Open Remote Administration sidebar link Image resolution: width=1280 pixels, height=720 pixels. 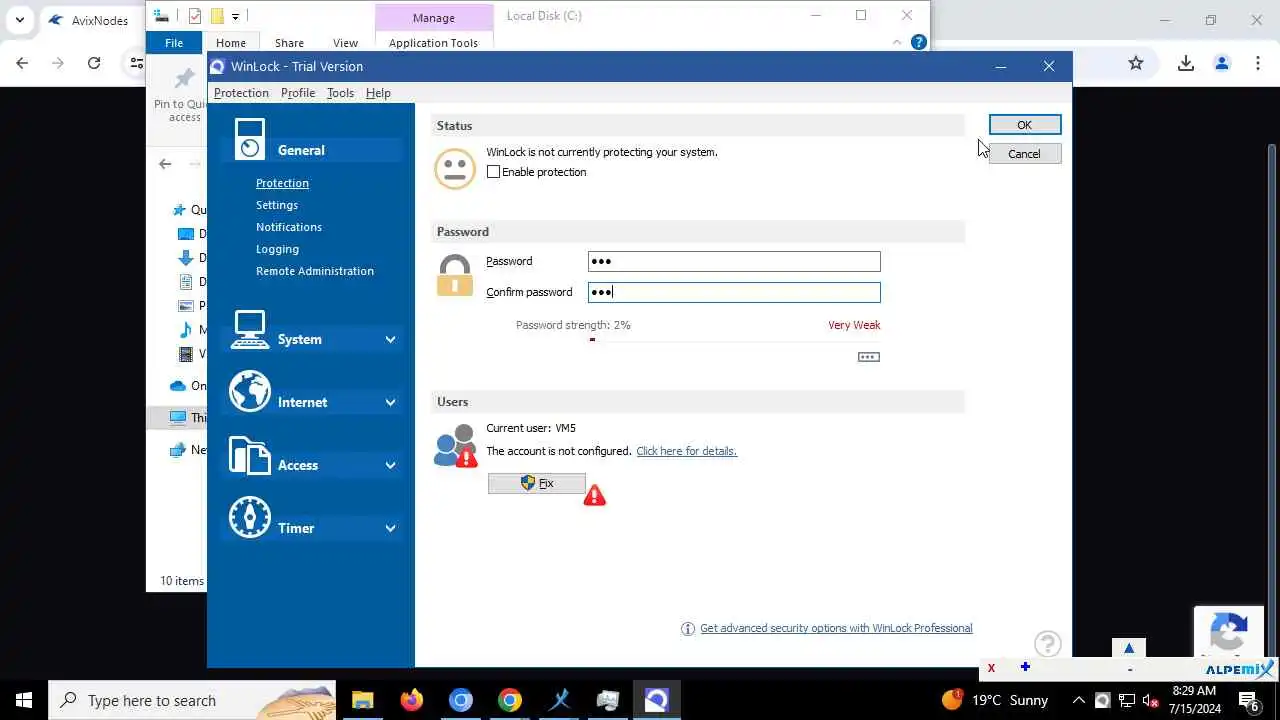(315, 271)
